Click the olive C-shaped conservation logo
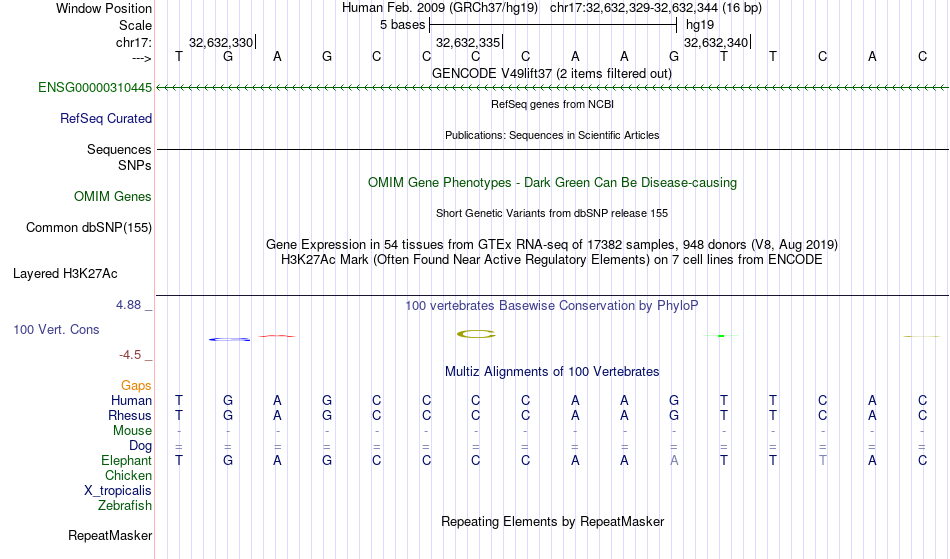Screen dimensions: 950x559 coord(476,334)
